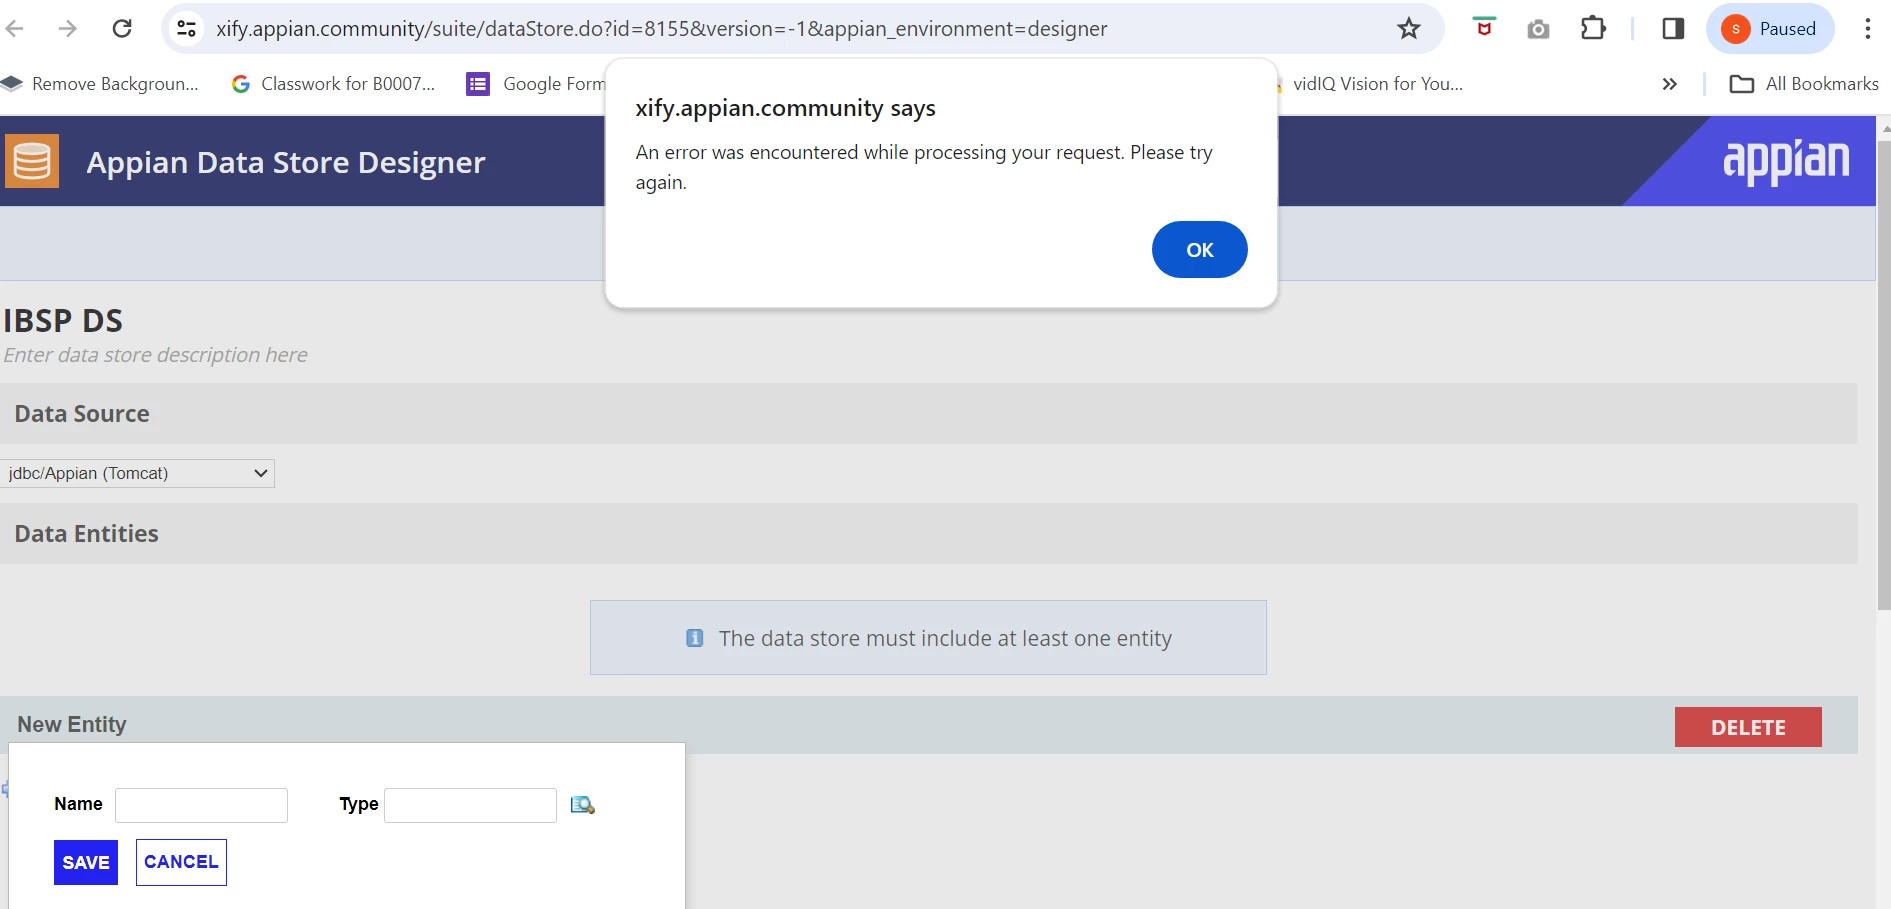Viewport: 1891px width, 909px height.
Task: Open Remove Background bookmark
Action: 101,84
